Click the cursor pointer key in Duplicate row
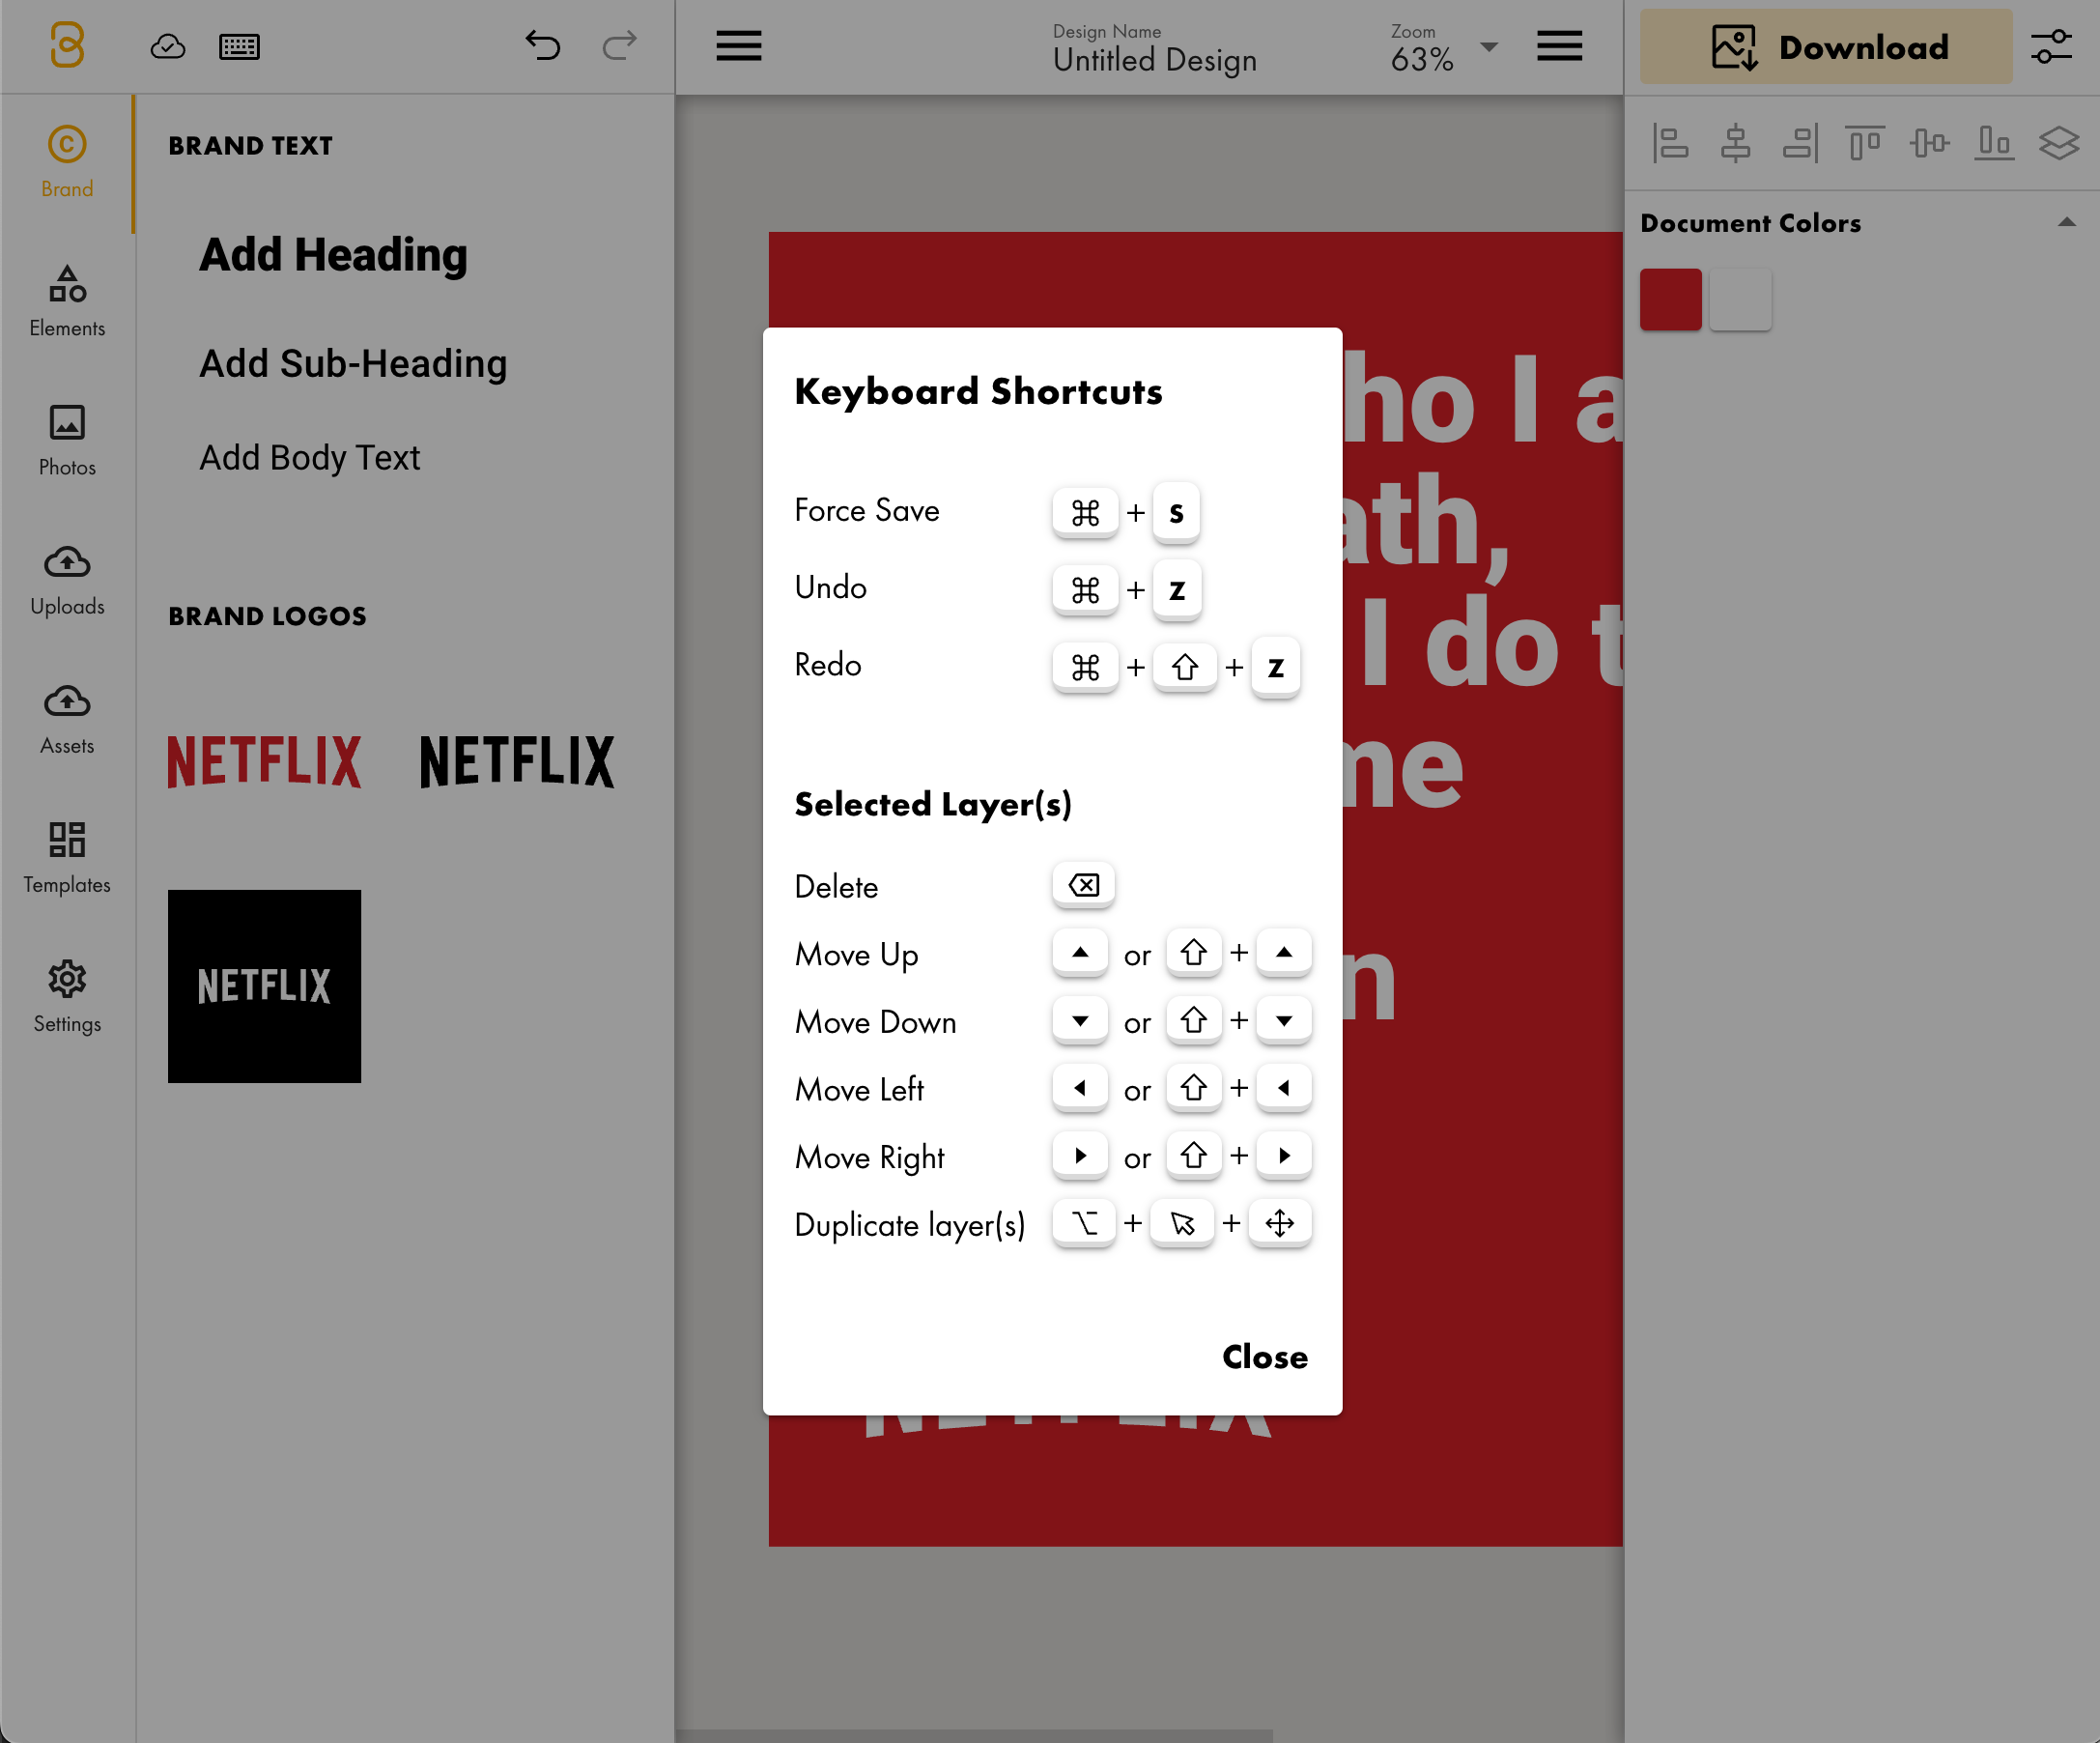This screenshot has width=2100, height=1743. (x=1182, y=1223)
